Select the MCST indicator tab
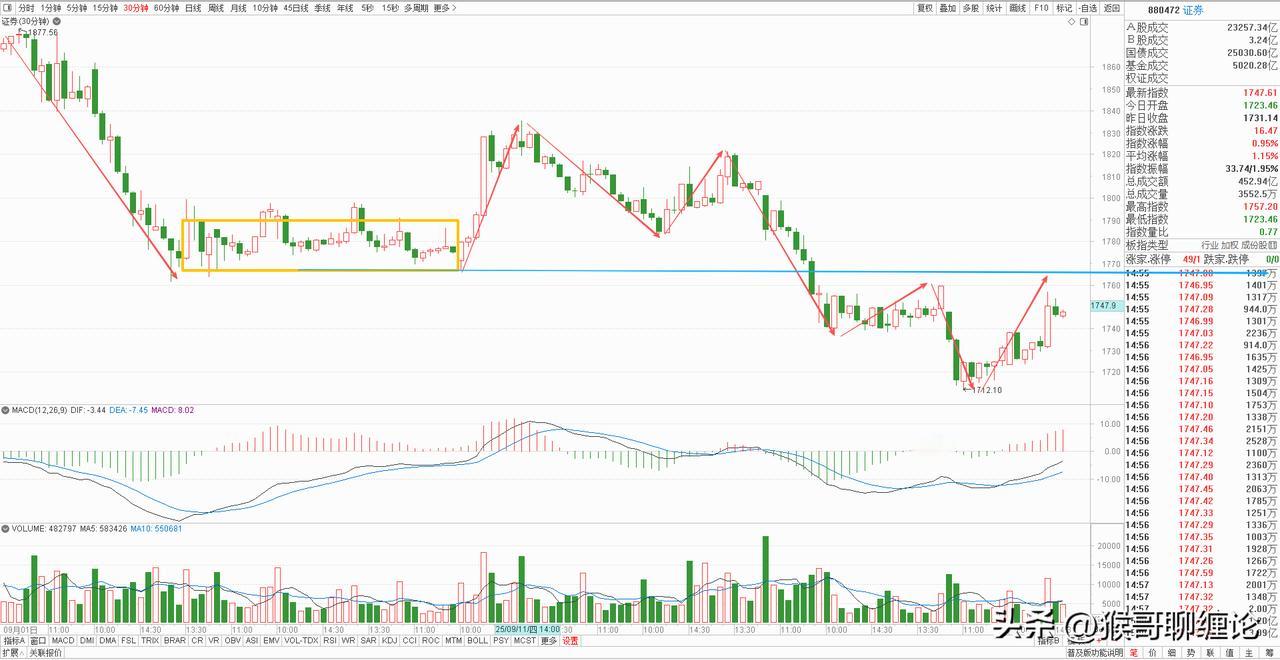 525,640
